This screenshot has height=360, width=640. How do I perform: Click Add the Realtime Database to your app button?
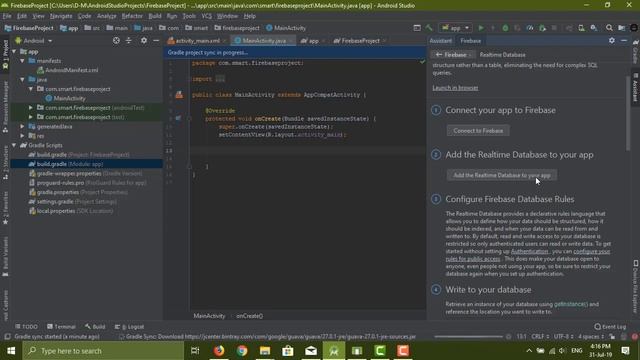click(x=502, y=175)
